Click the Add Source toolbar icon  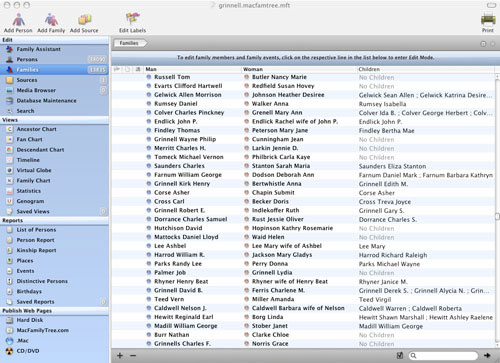(x=84, y=23)
